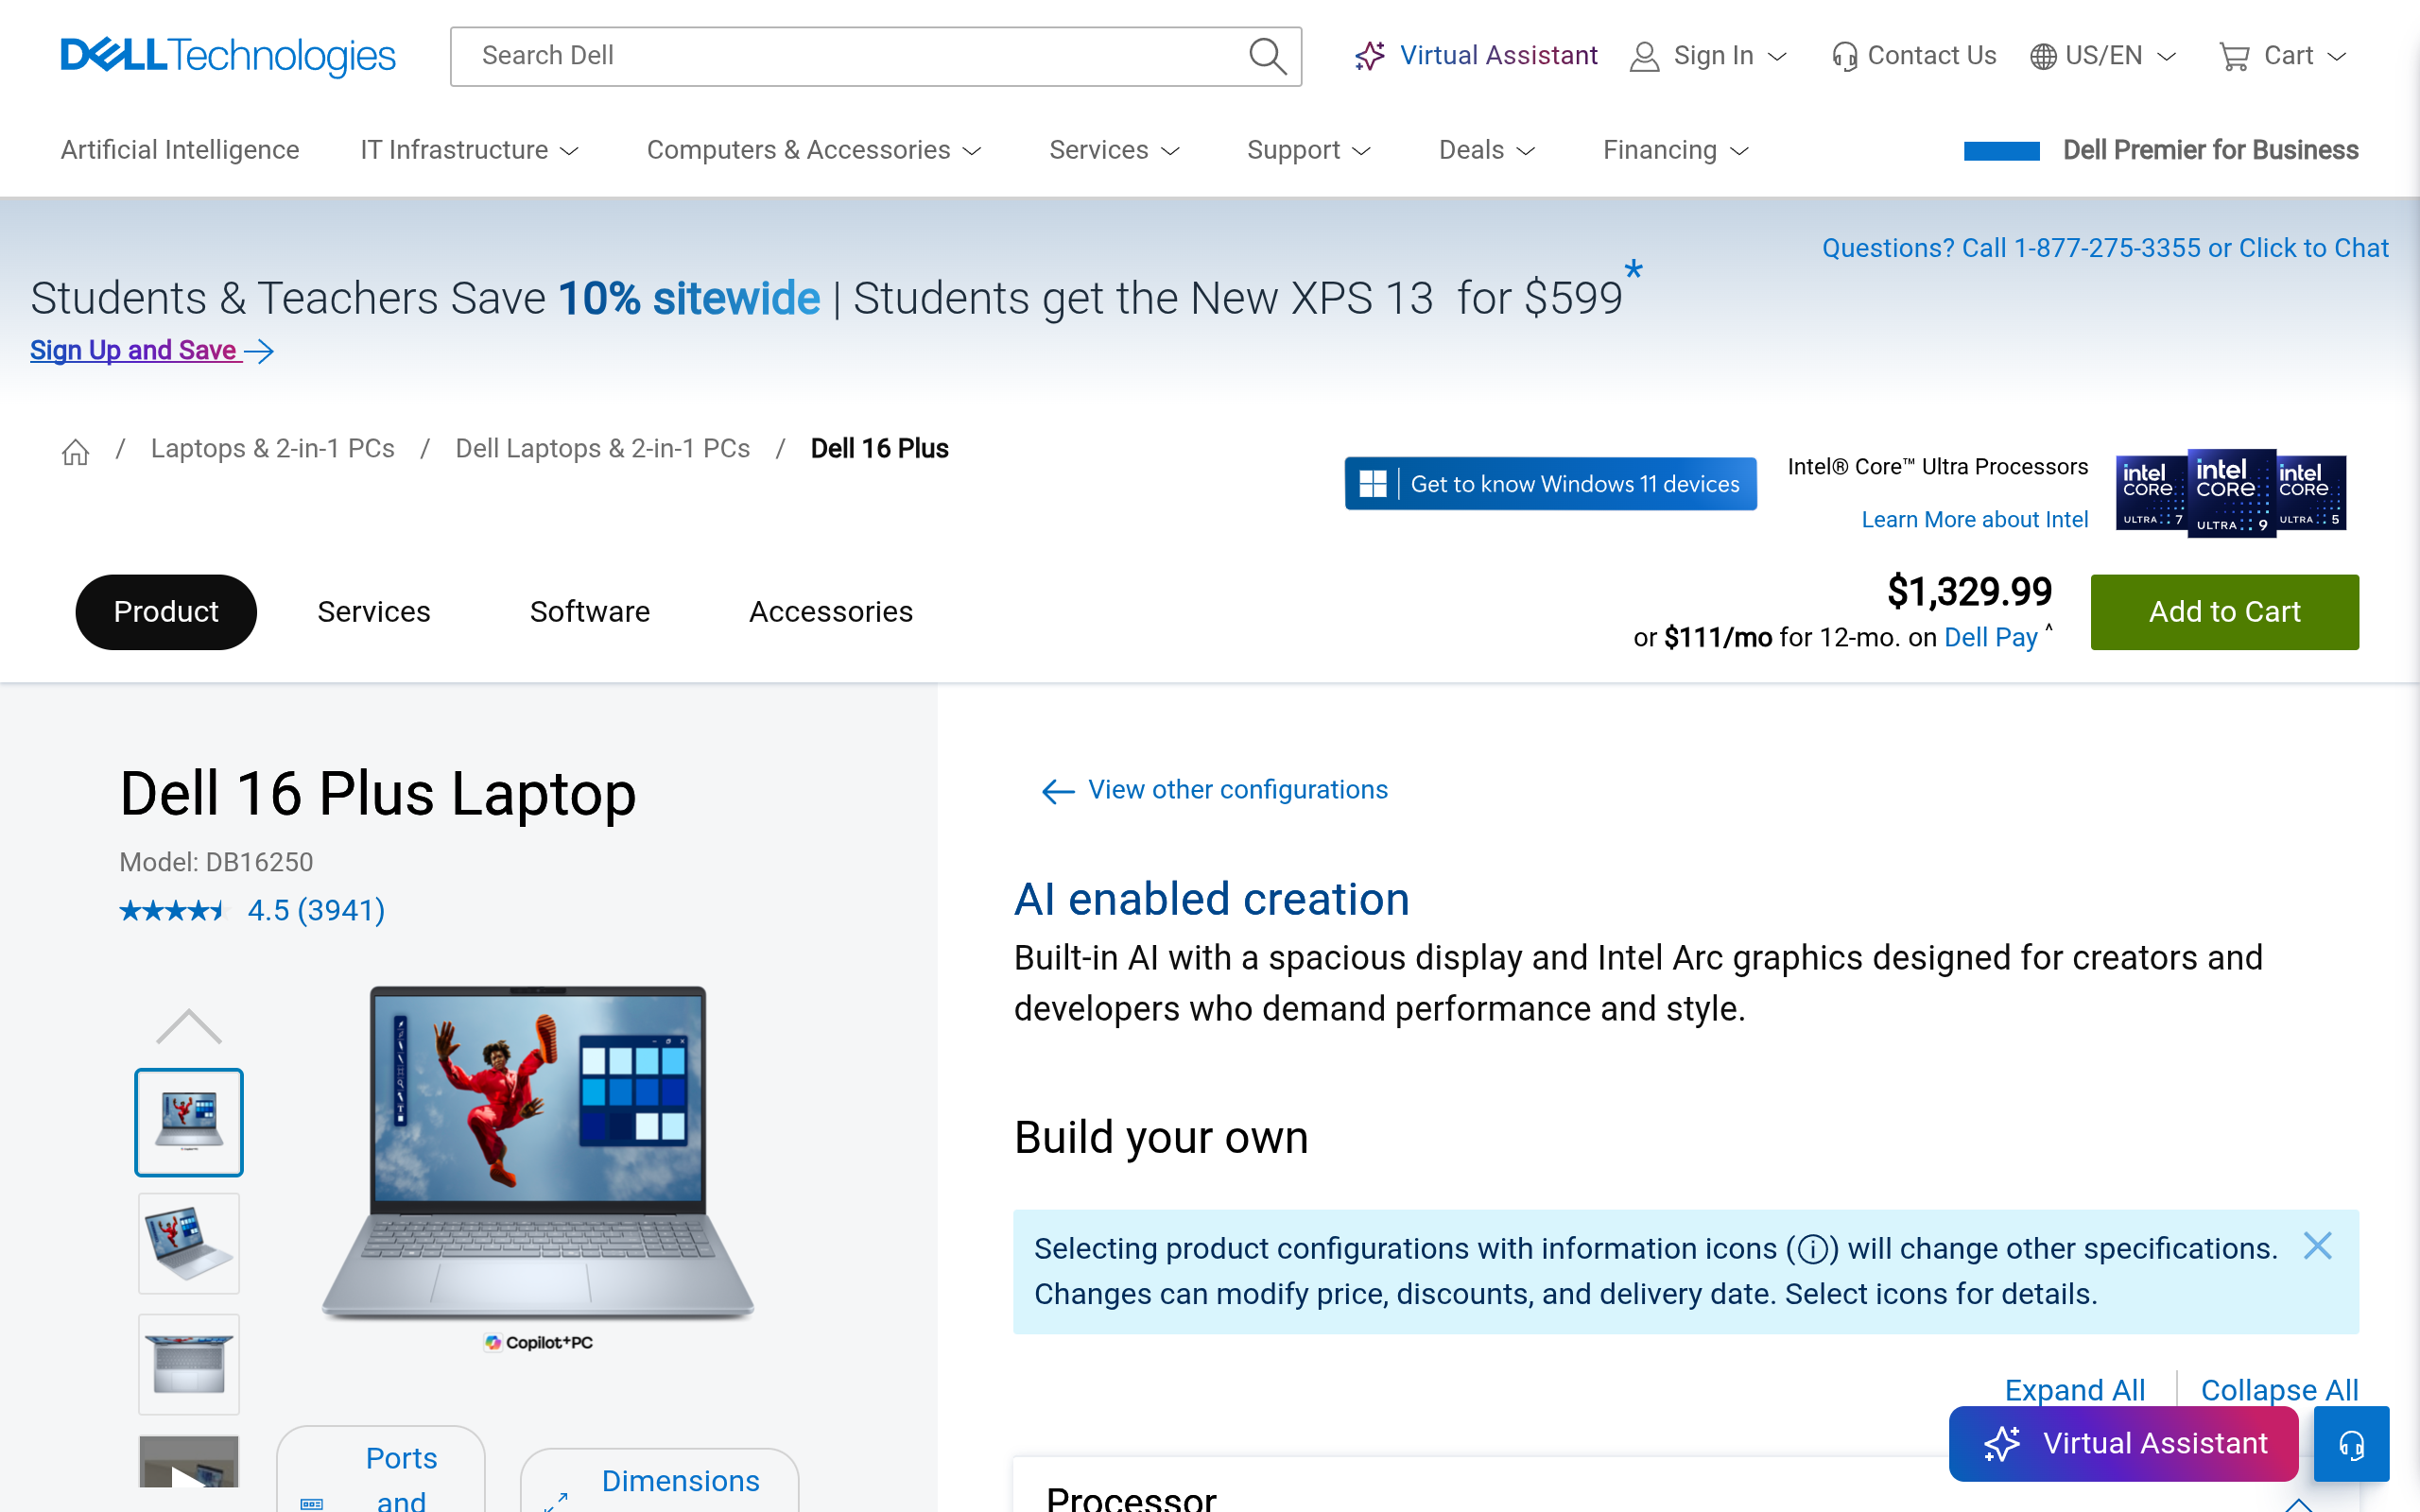Click the Sign In person icon

tap(1644, 56)
